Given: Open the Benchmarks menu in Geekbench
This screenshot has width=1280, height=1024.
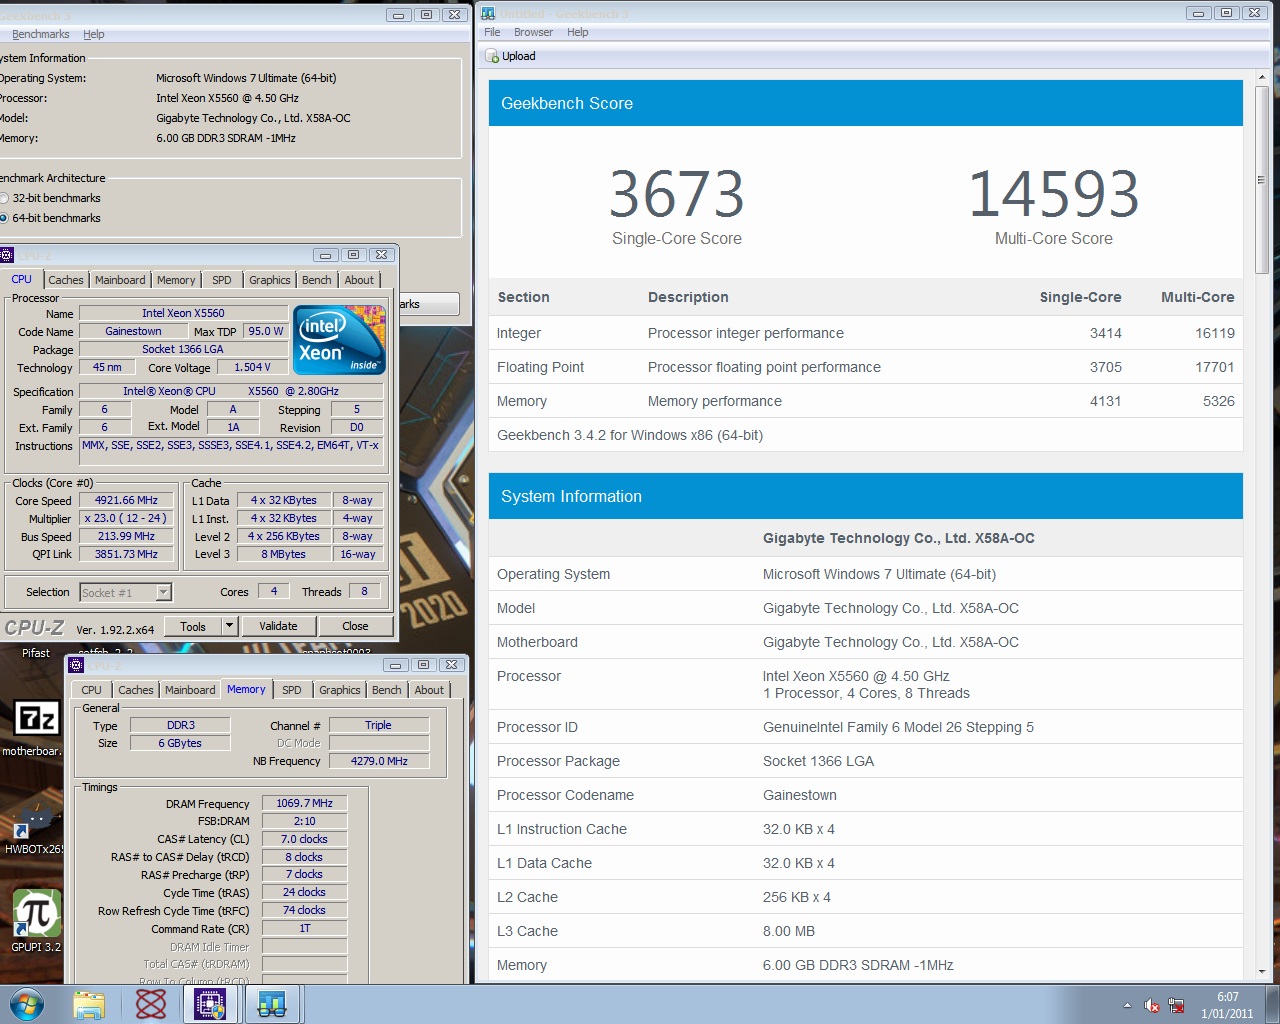Looking at the screenshot, I should [x=41, y=34].
